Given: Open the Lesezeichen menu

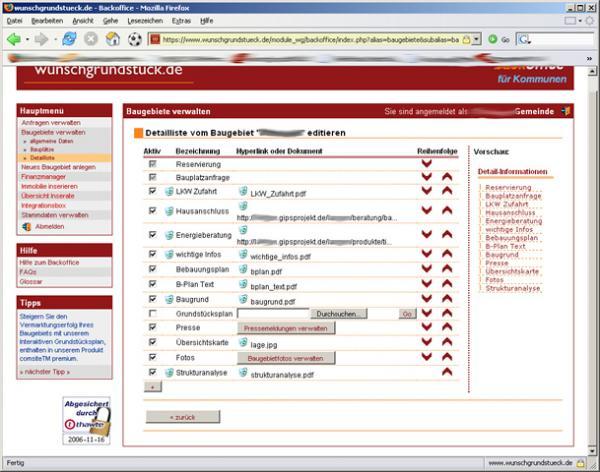Looking at the screenshot, I should coord(145,21).
